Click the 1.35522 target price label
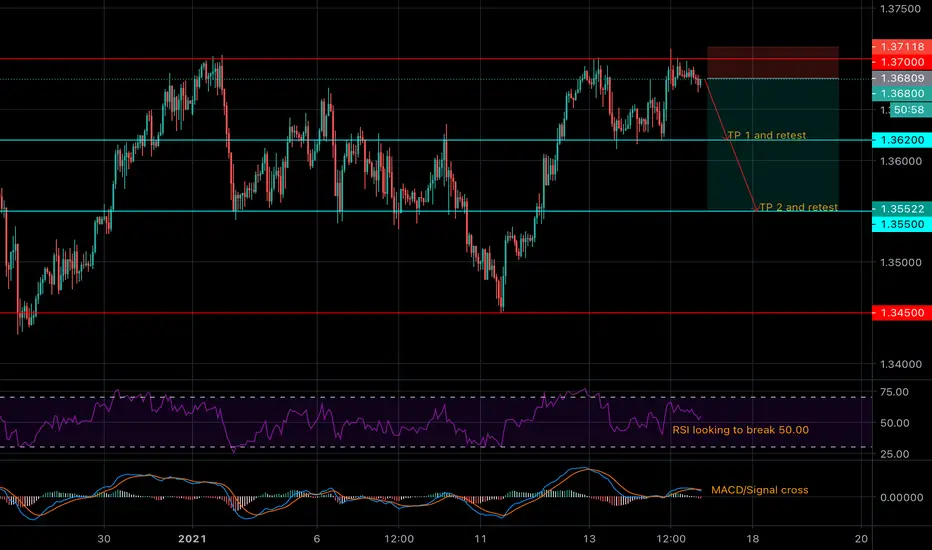This screenshot has height=550, width=932. (902, 209)
